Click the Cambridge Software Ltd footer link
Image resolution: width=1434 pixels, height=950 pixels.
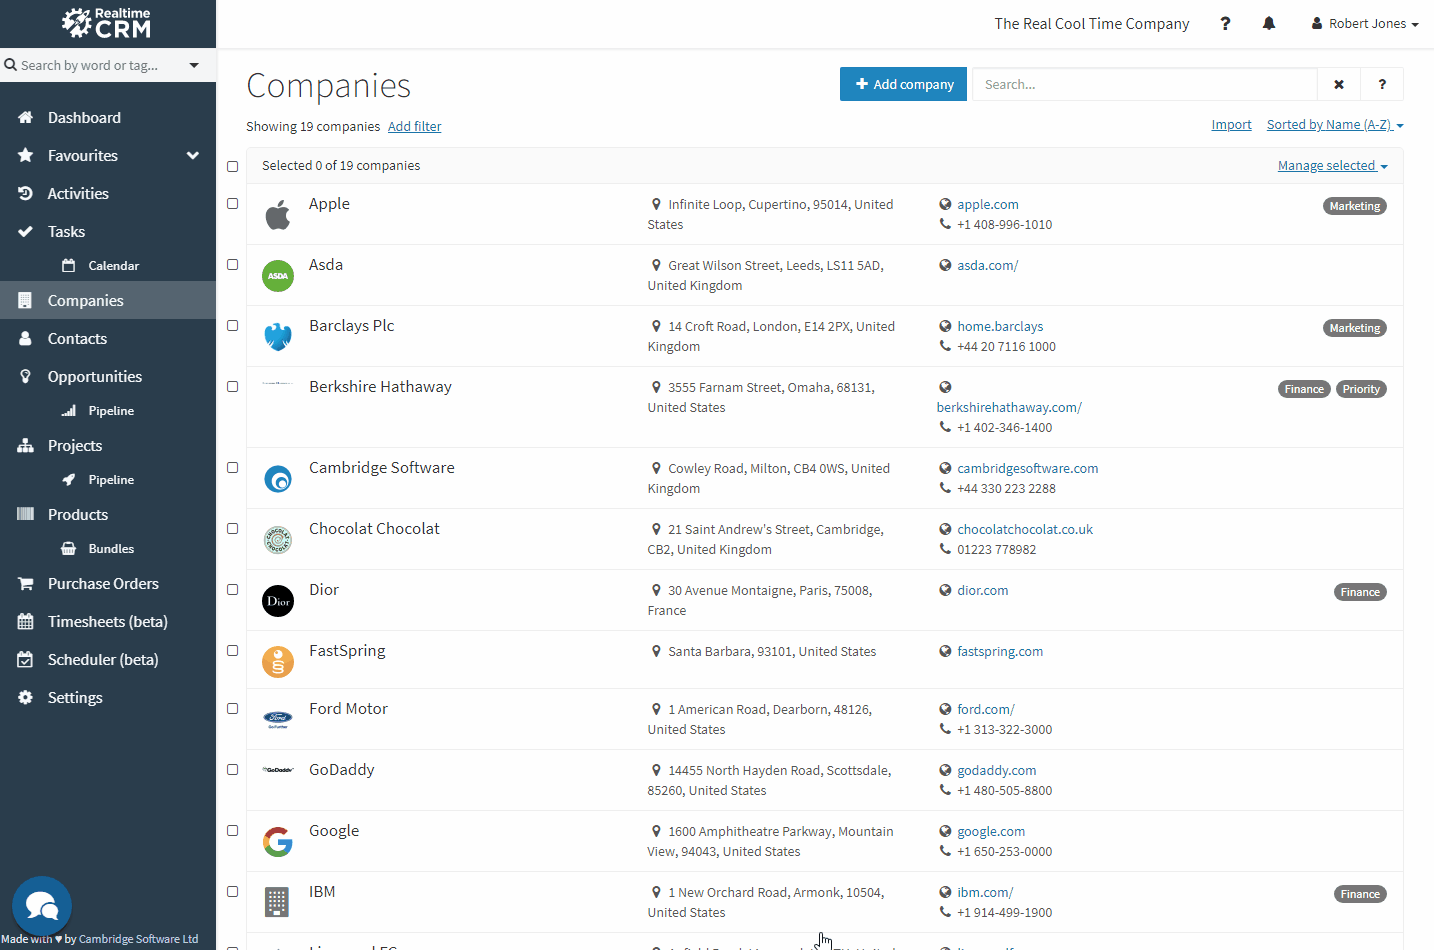(138, 939)
